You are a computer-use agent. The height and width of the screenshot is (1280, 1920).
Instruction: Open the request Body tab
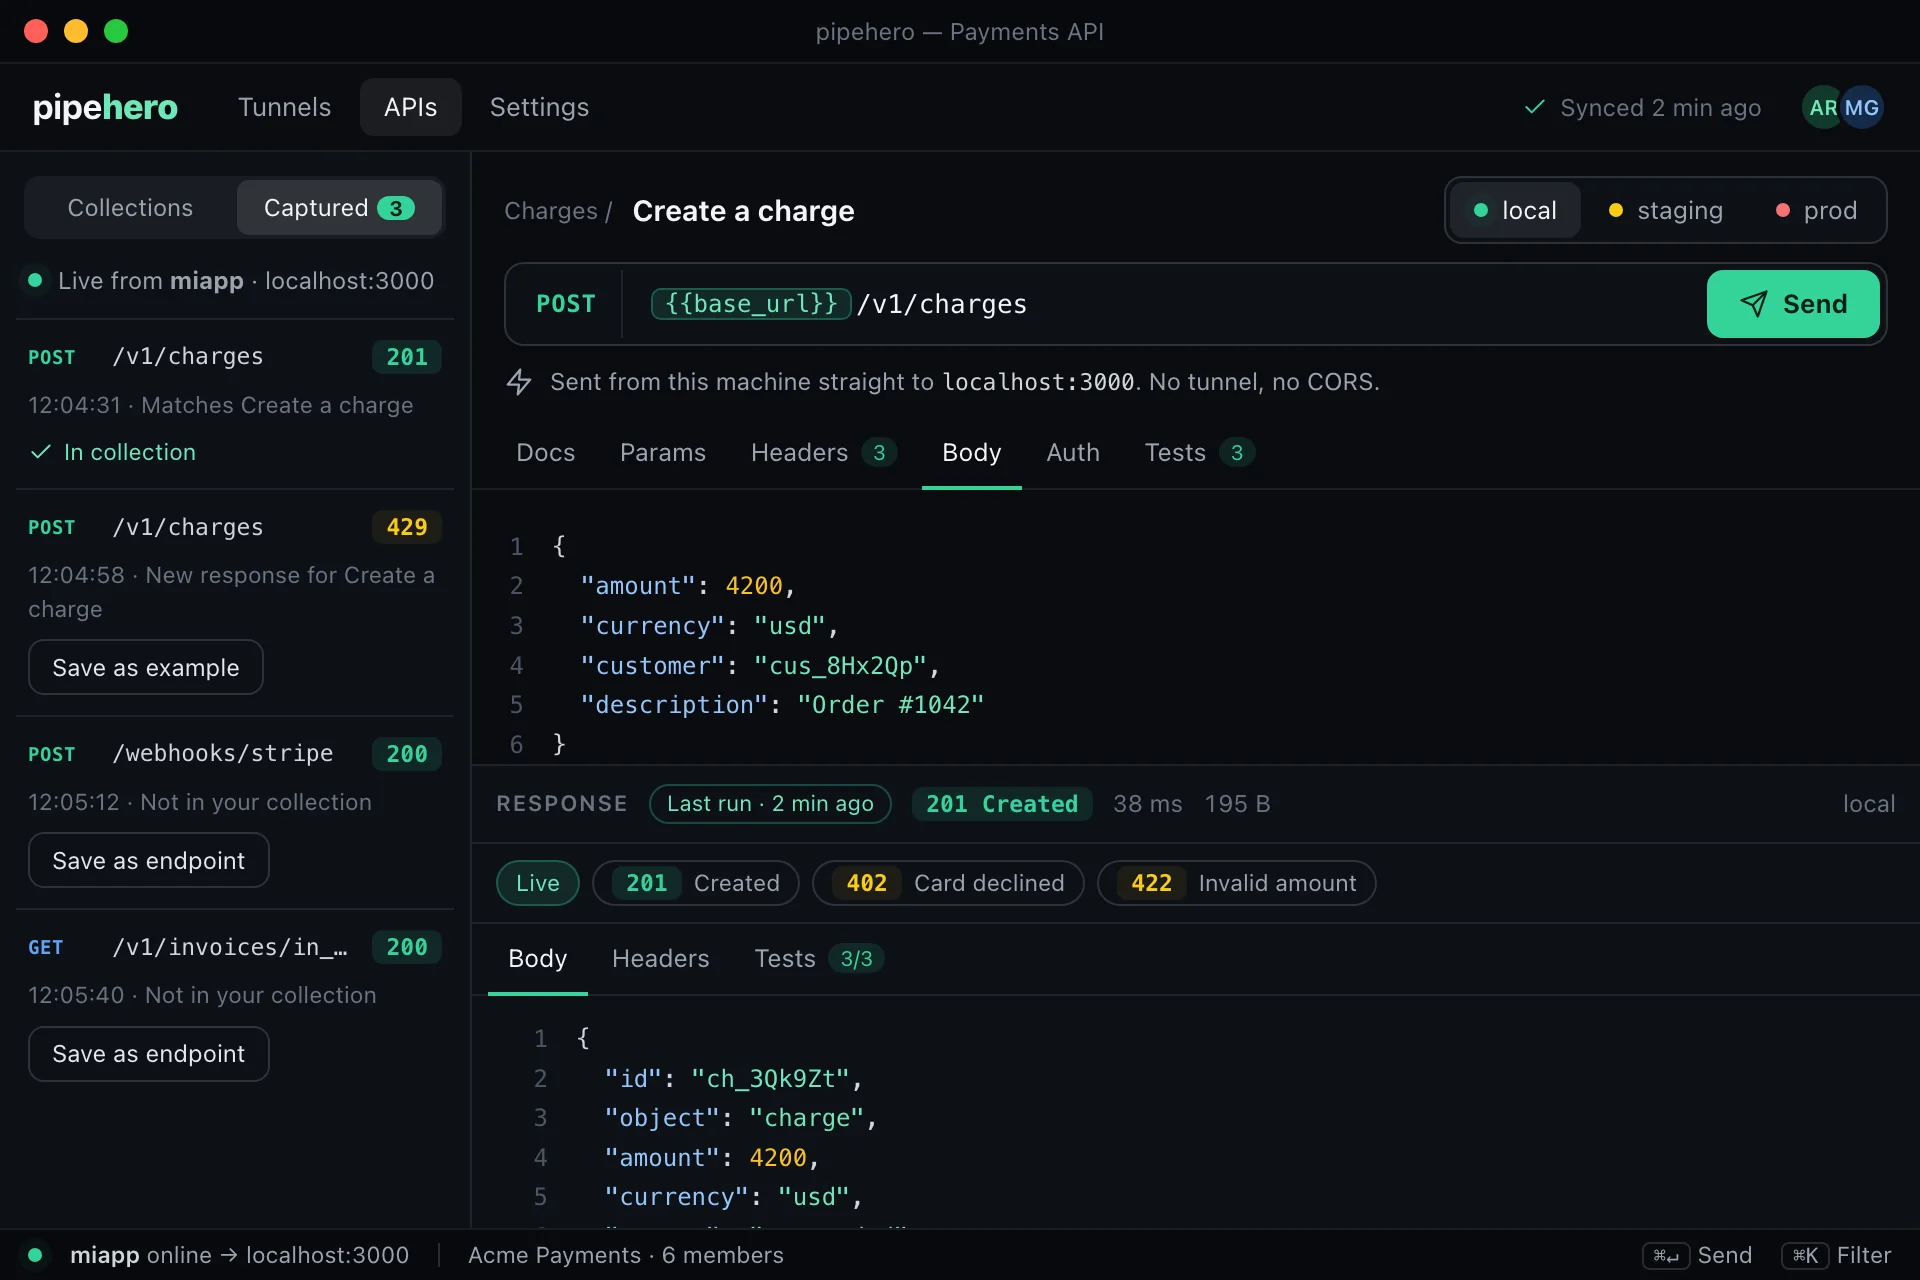(x=972, y=453)
